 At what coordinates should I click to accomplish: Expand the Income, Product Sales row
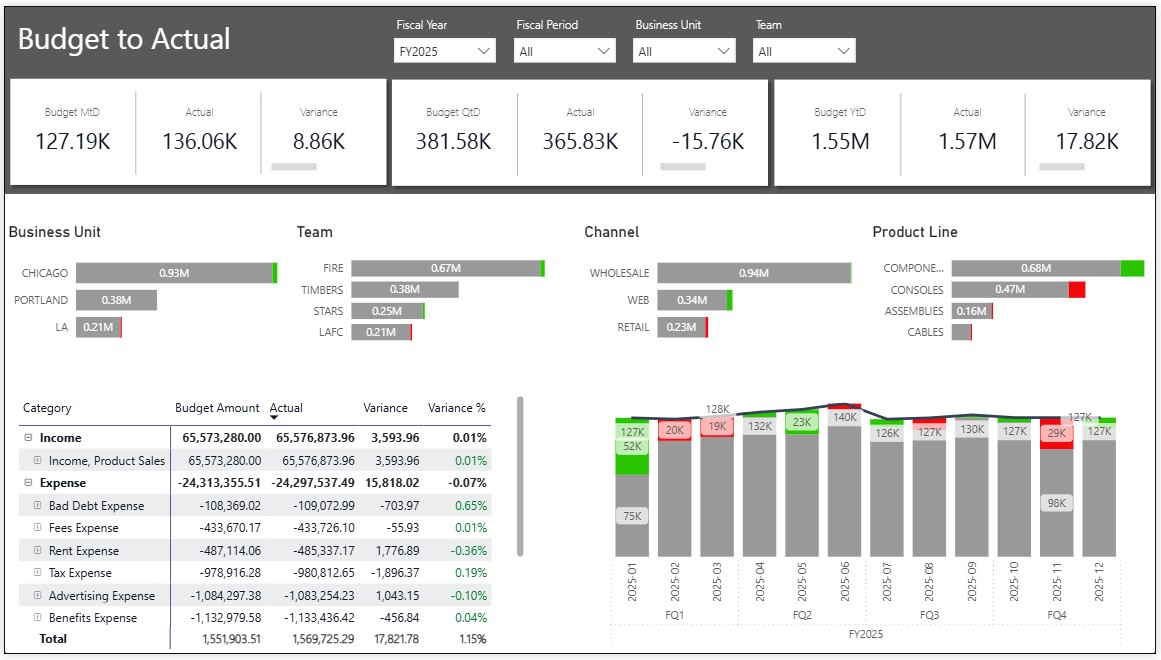pos(37,460)
